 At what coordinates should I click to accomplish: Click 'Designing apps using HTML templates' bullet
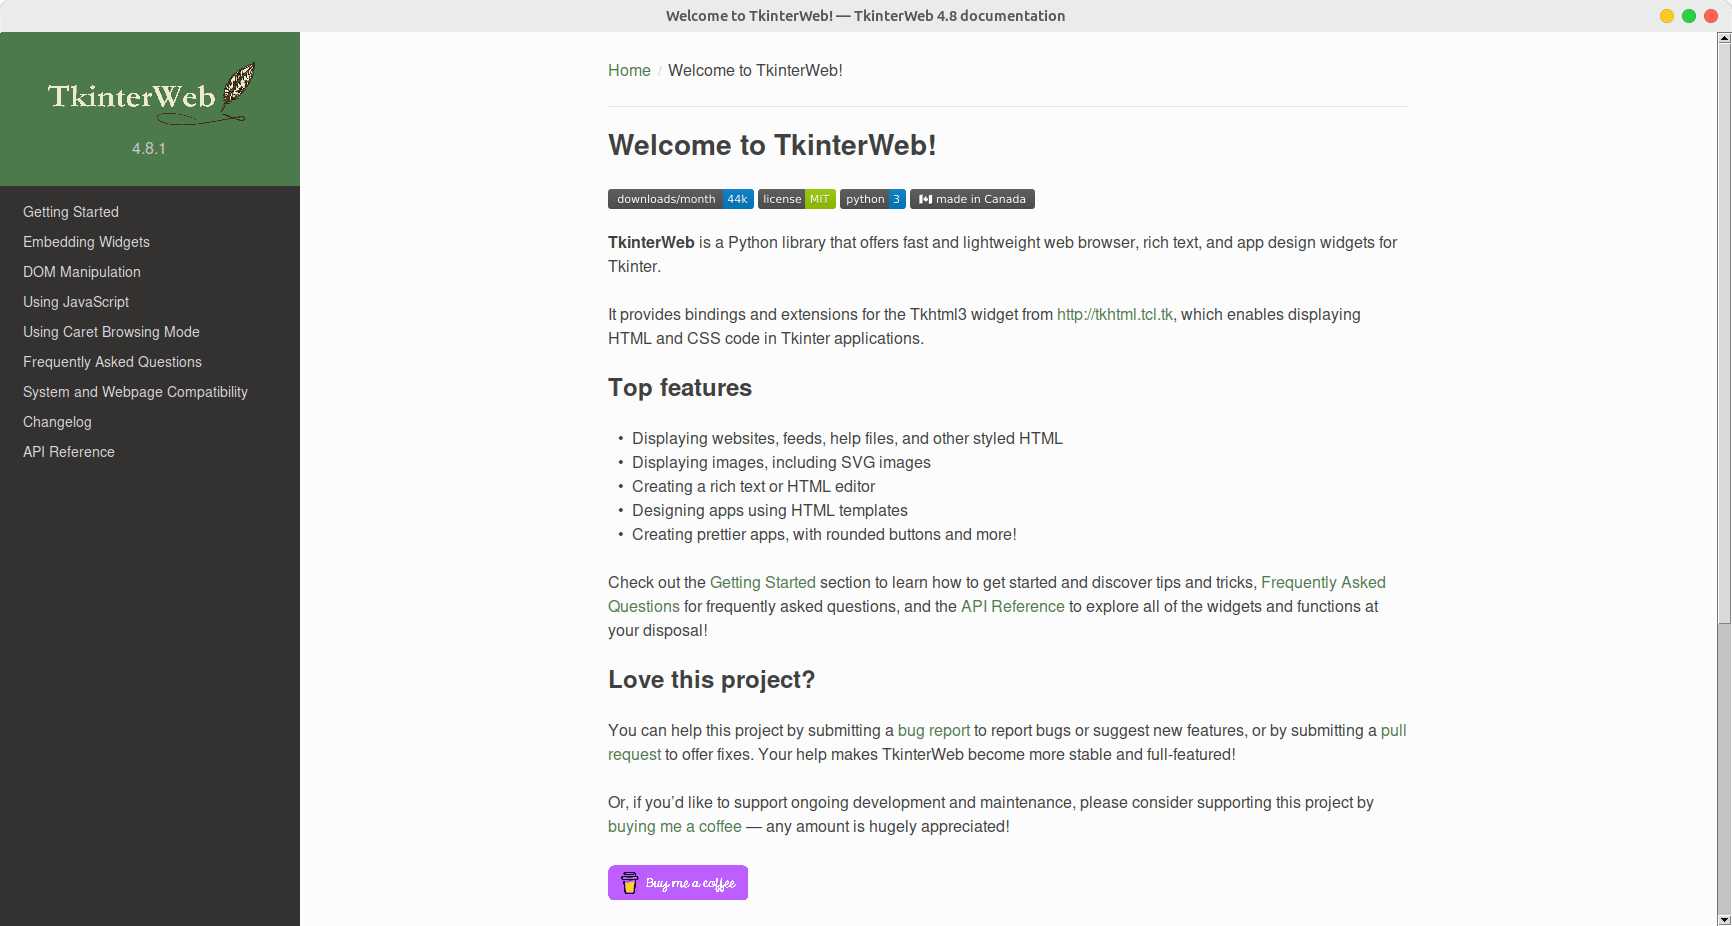point(770,510)
